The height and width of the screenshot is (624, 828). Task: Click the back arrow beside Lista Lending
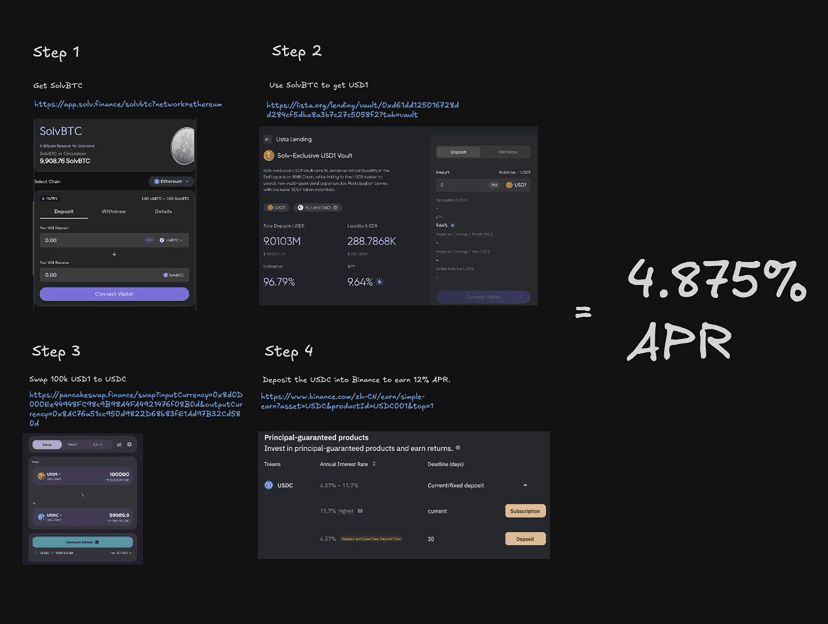point(267,139)
